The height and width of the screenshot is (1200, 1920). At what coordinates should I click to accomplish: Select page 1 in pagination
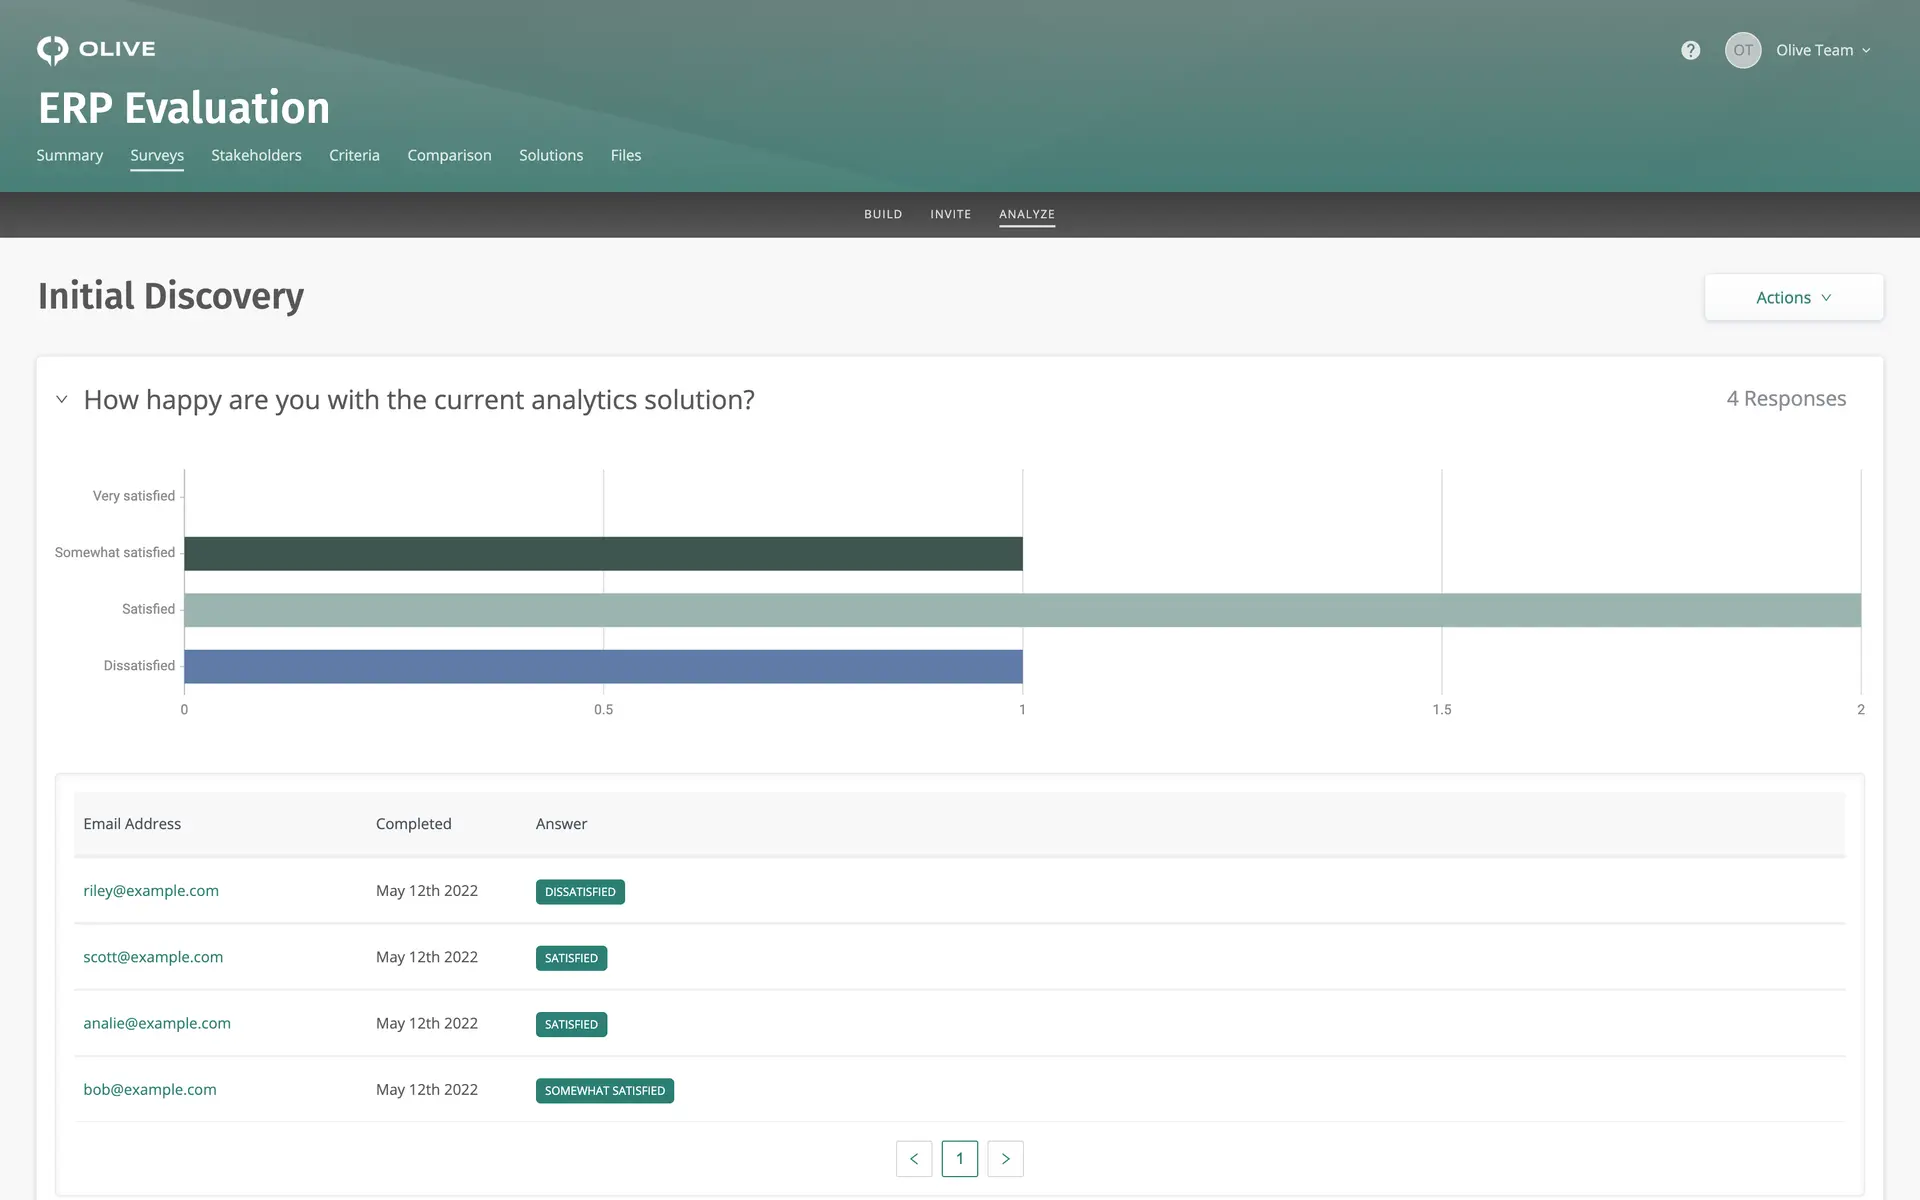959,1158
